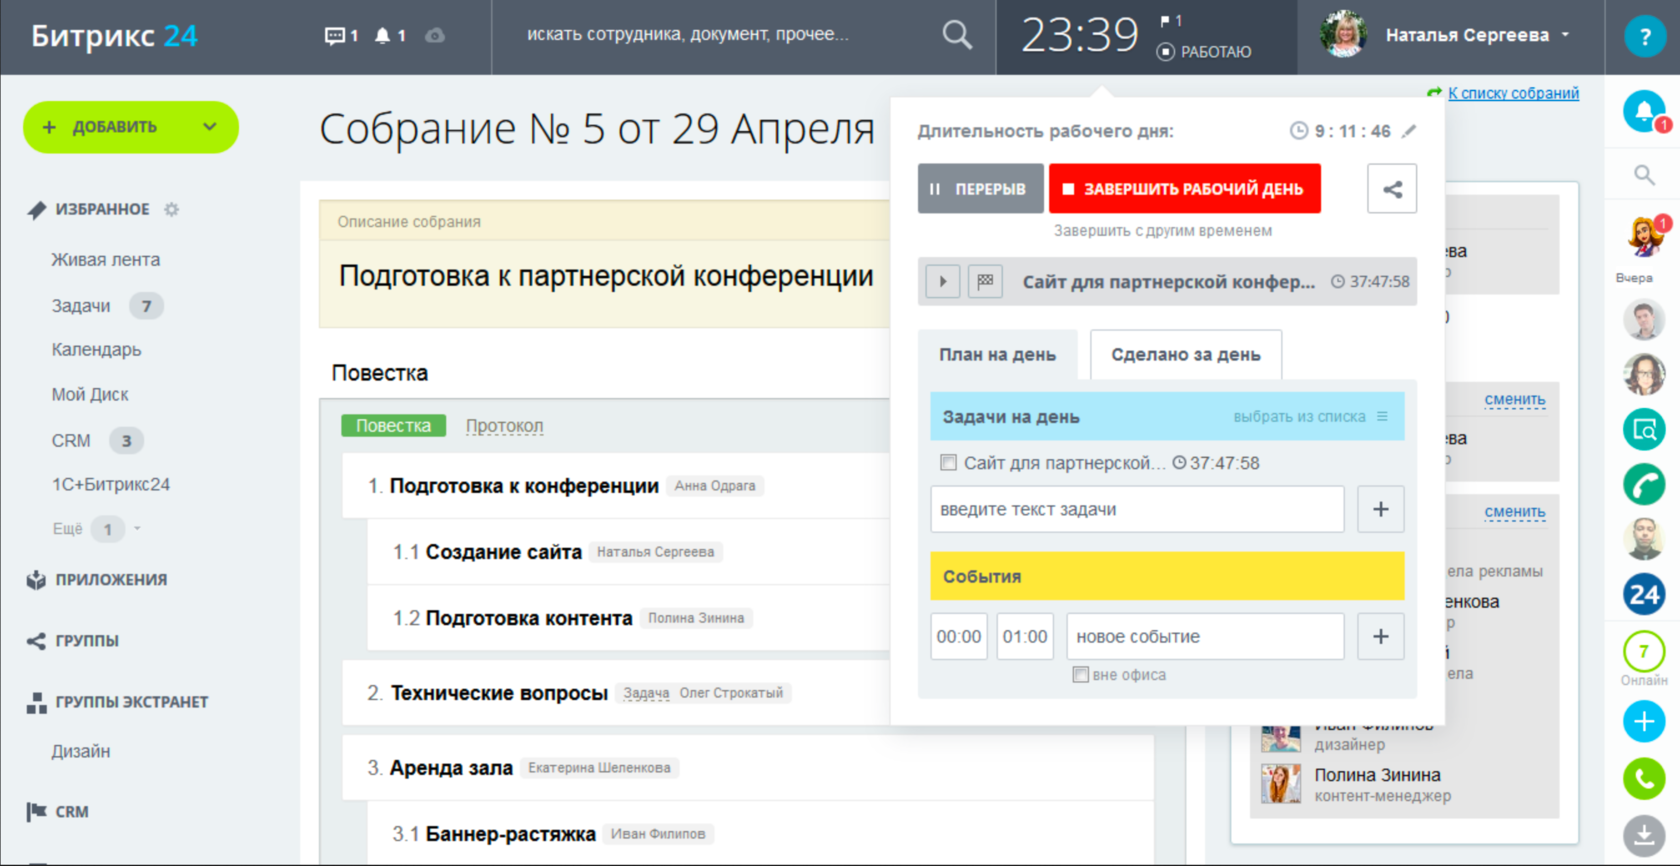Click the round green phone call button
Viewport: 1680px width, 866px height.
click(1644, 778)
